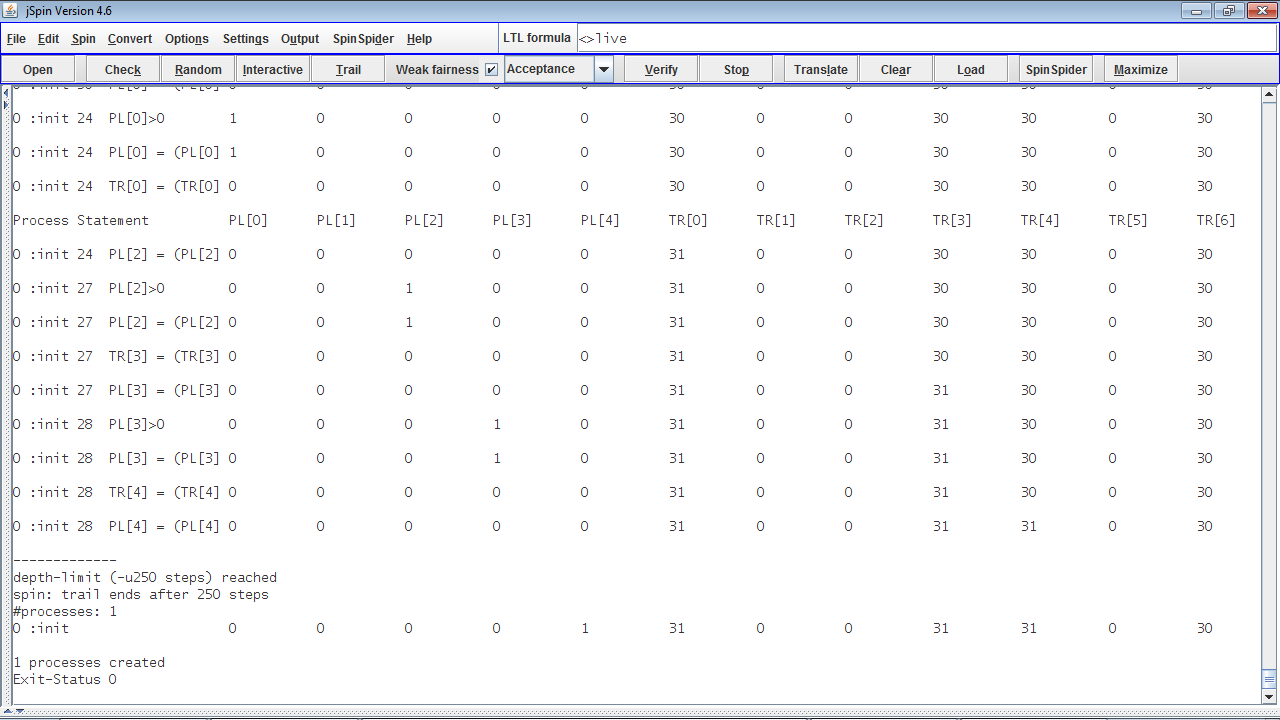Click the Maximize pane button
Image resolution: width=1280 pixels, height=720 pixels.
(x=1140, y=70)
